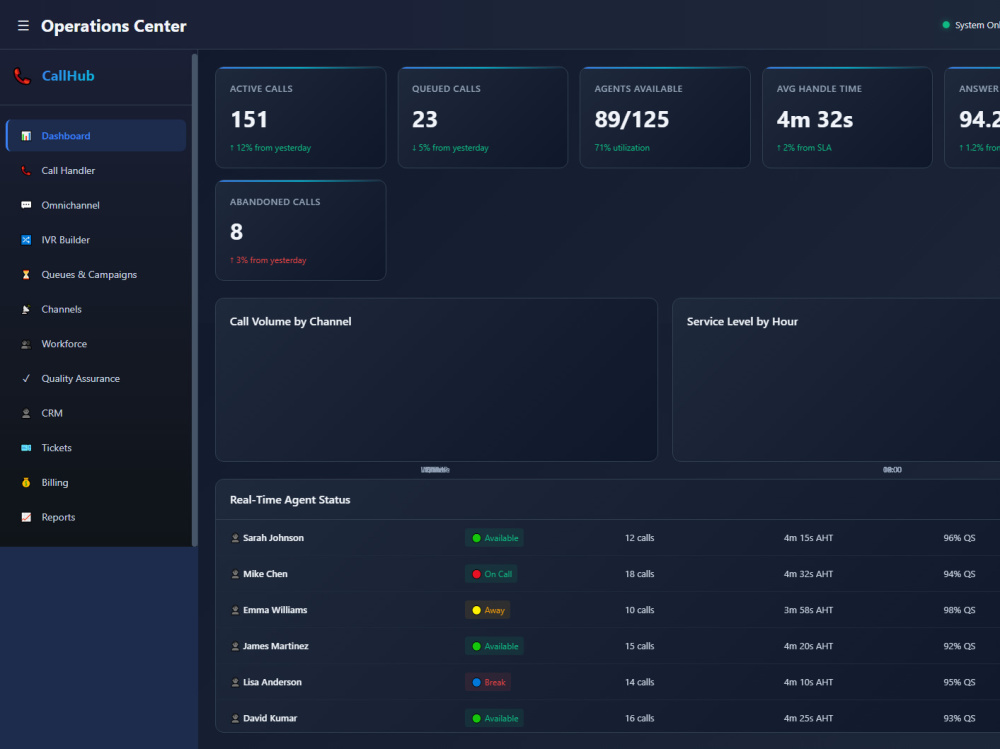Open the Tickets page
Screen dimensions: 1000x749
(x=96, y=448)
